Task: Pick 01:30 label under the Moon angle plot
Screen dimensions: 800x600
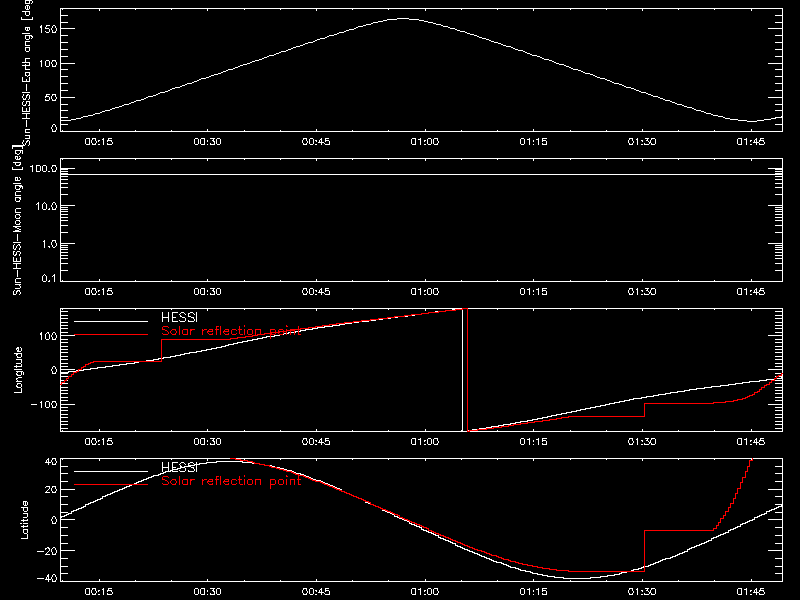Action: tap(642, 292)
